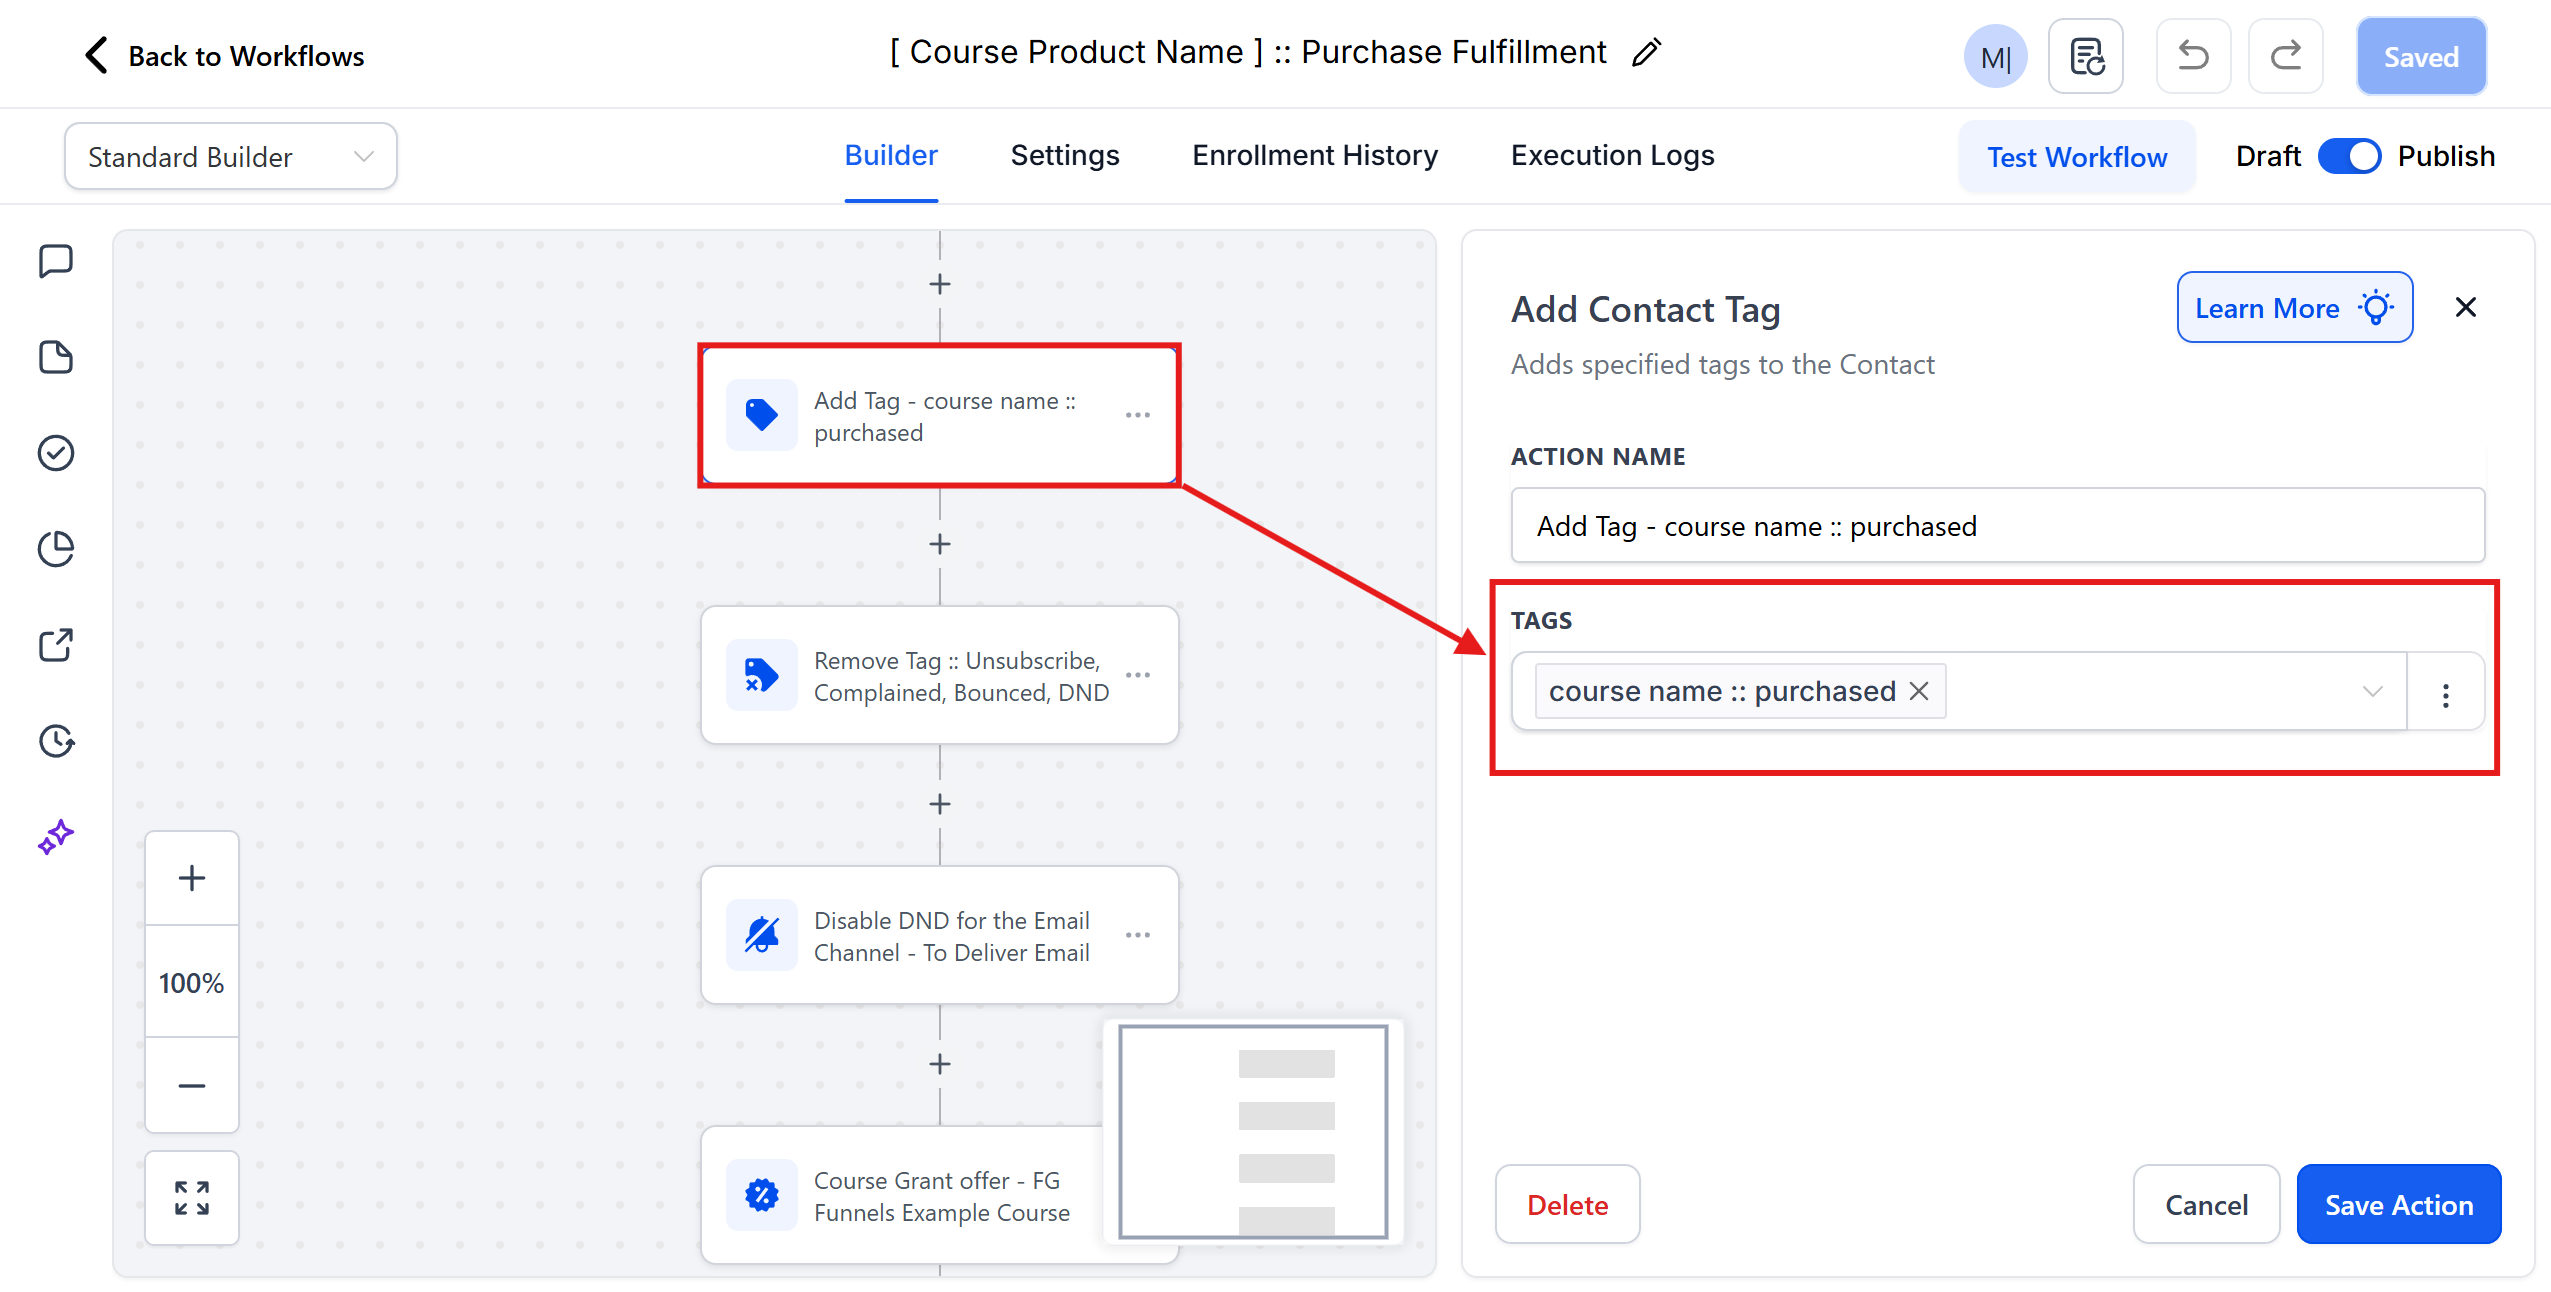This screenshot has width=2551, height=1292.
Task: Click the fit-to-screen expand icon
Action: coord(191,1197)
